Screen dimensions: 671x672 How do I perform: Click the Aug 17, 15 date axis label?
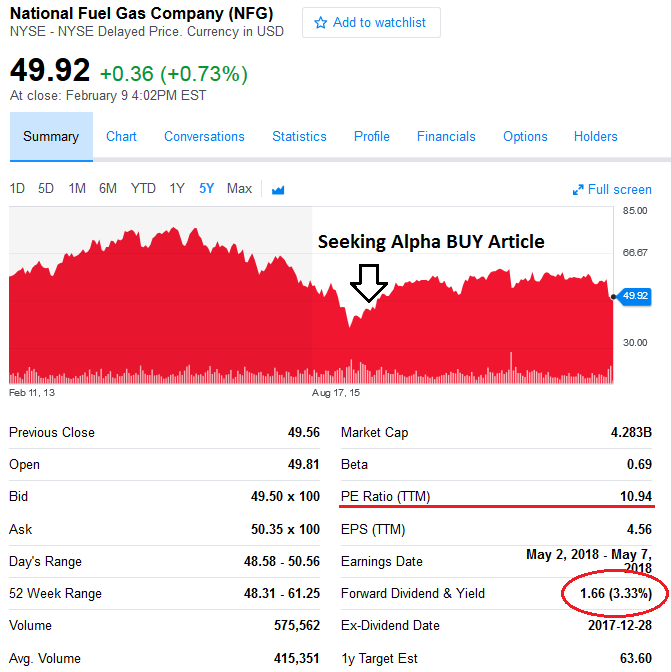[x=336, y=393]
